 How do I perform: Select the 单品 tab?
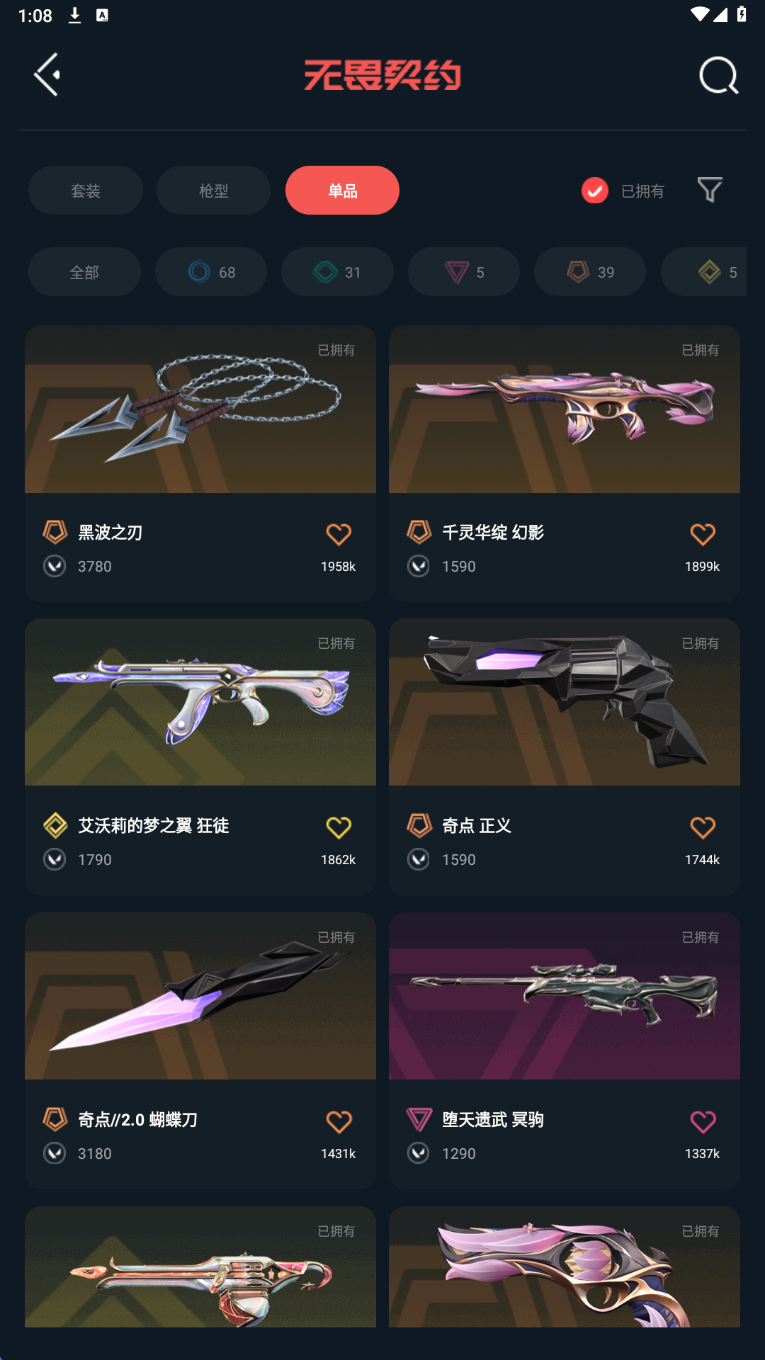coord(342,190)
